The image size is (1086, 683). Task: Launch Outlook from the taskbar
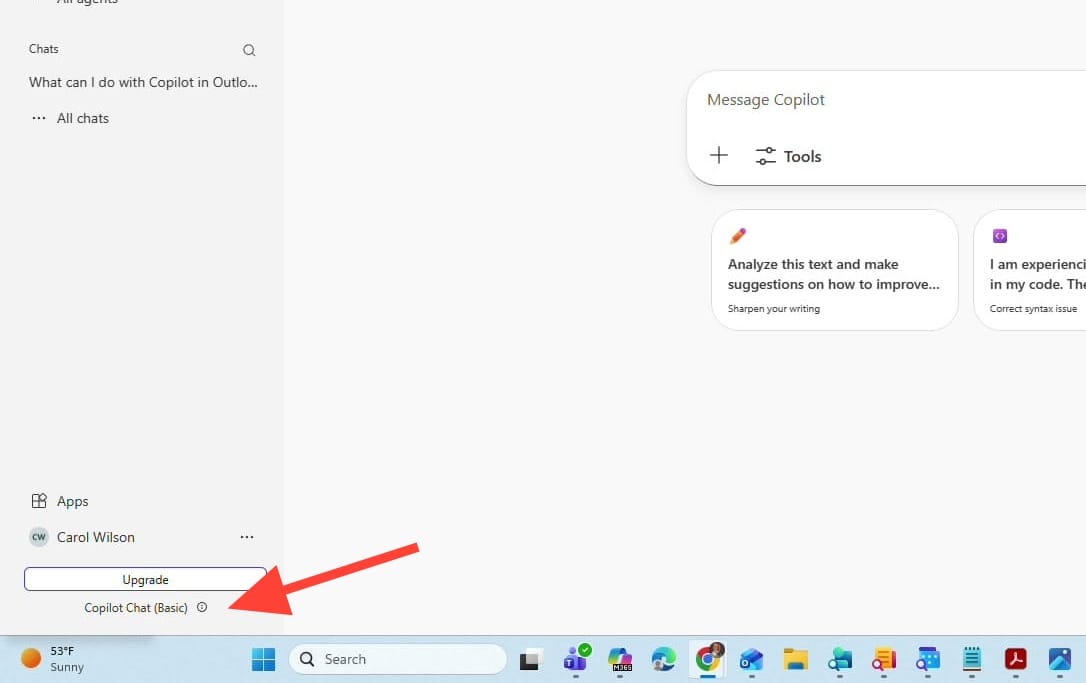[752, 660]
